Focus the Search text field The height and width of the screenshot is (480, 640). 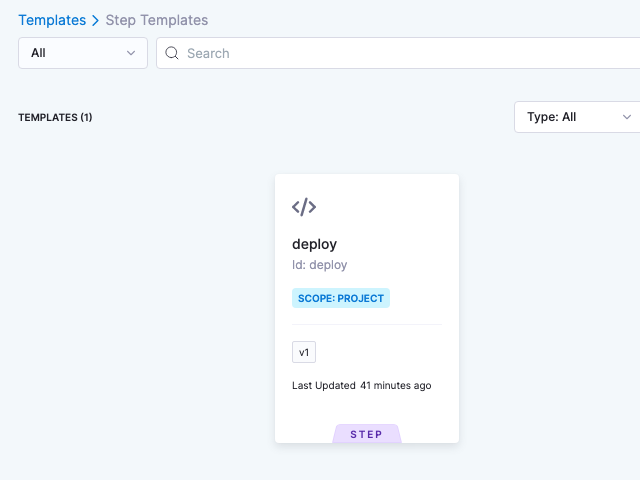(x=400, y=53)
